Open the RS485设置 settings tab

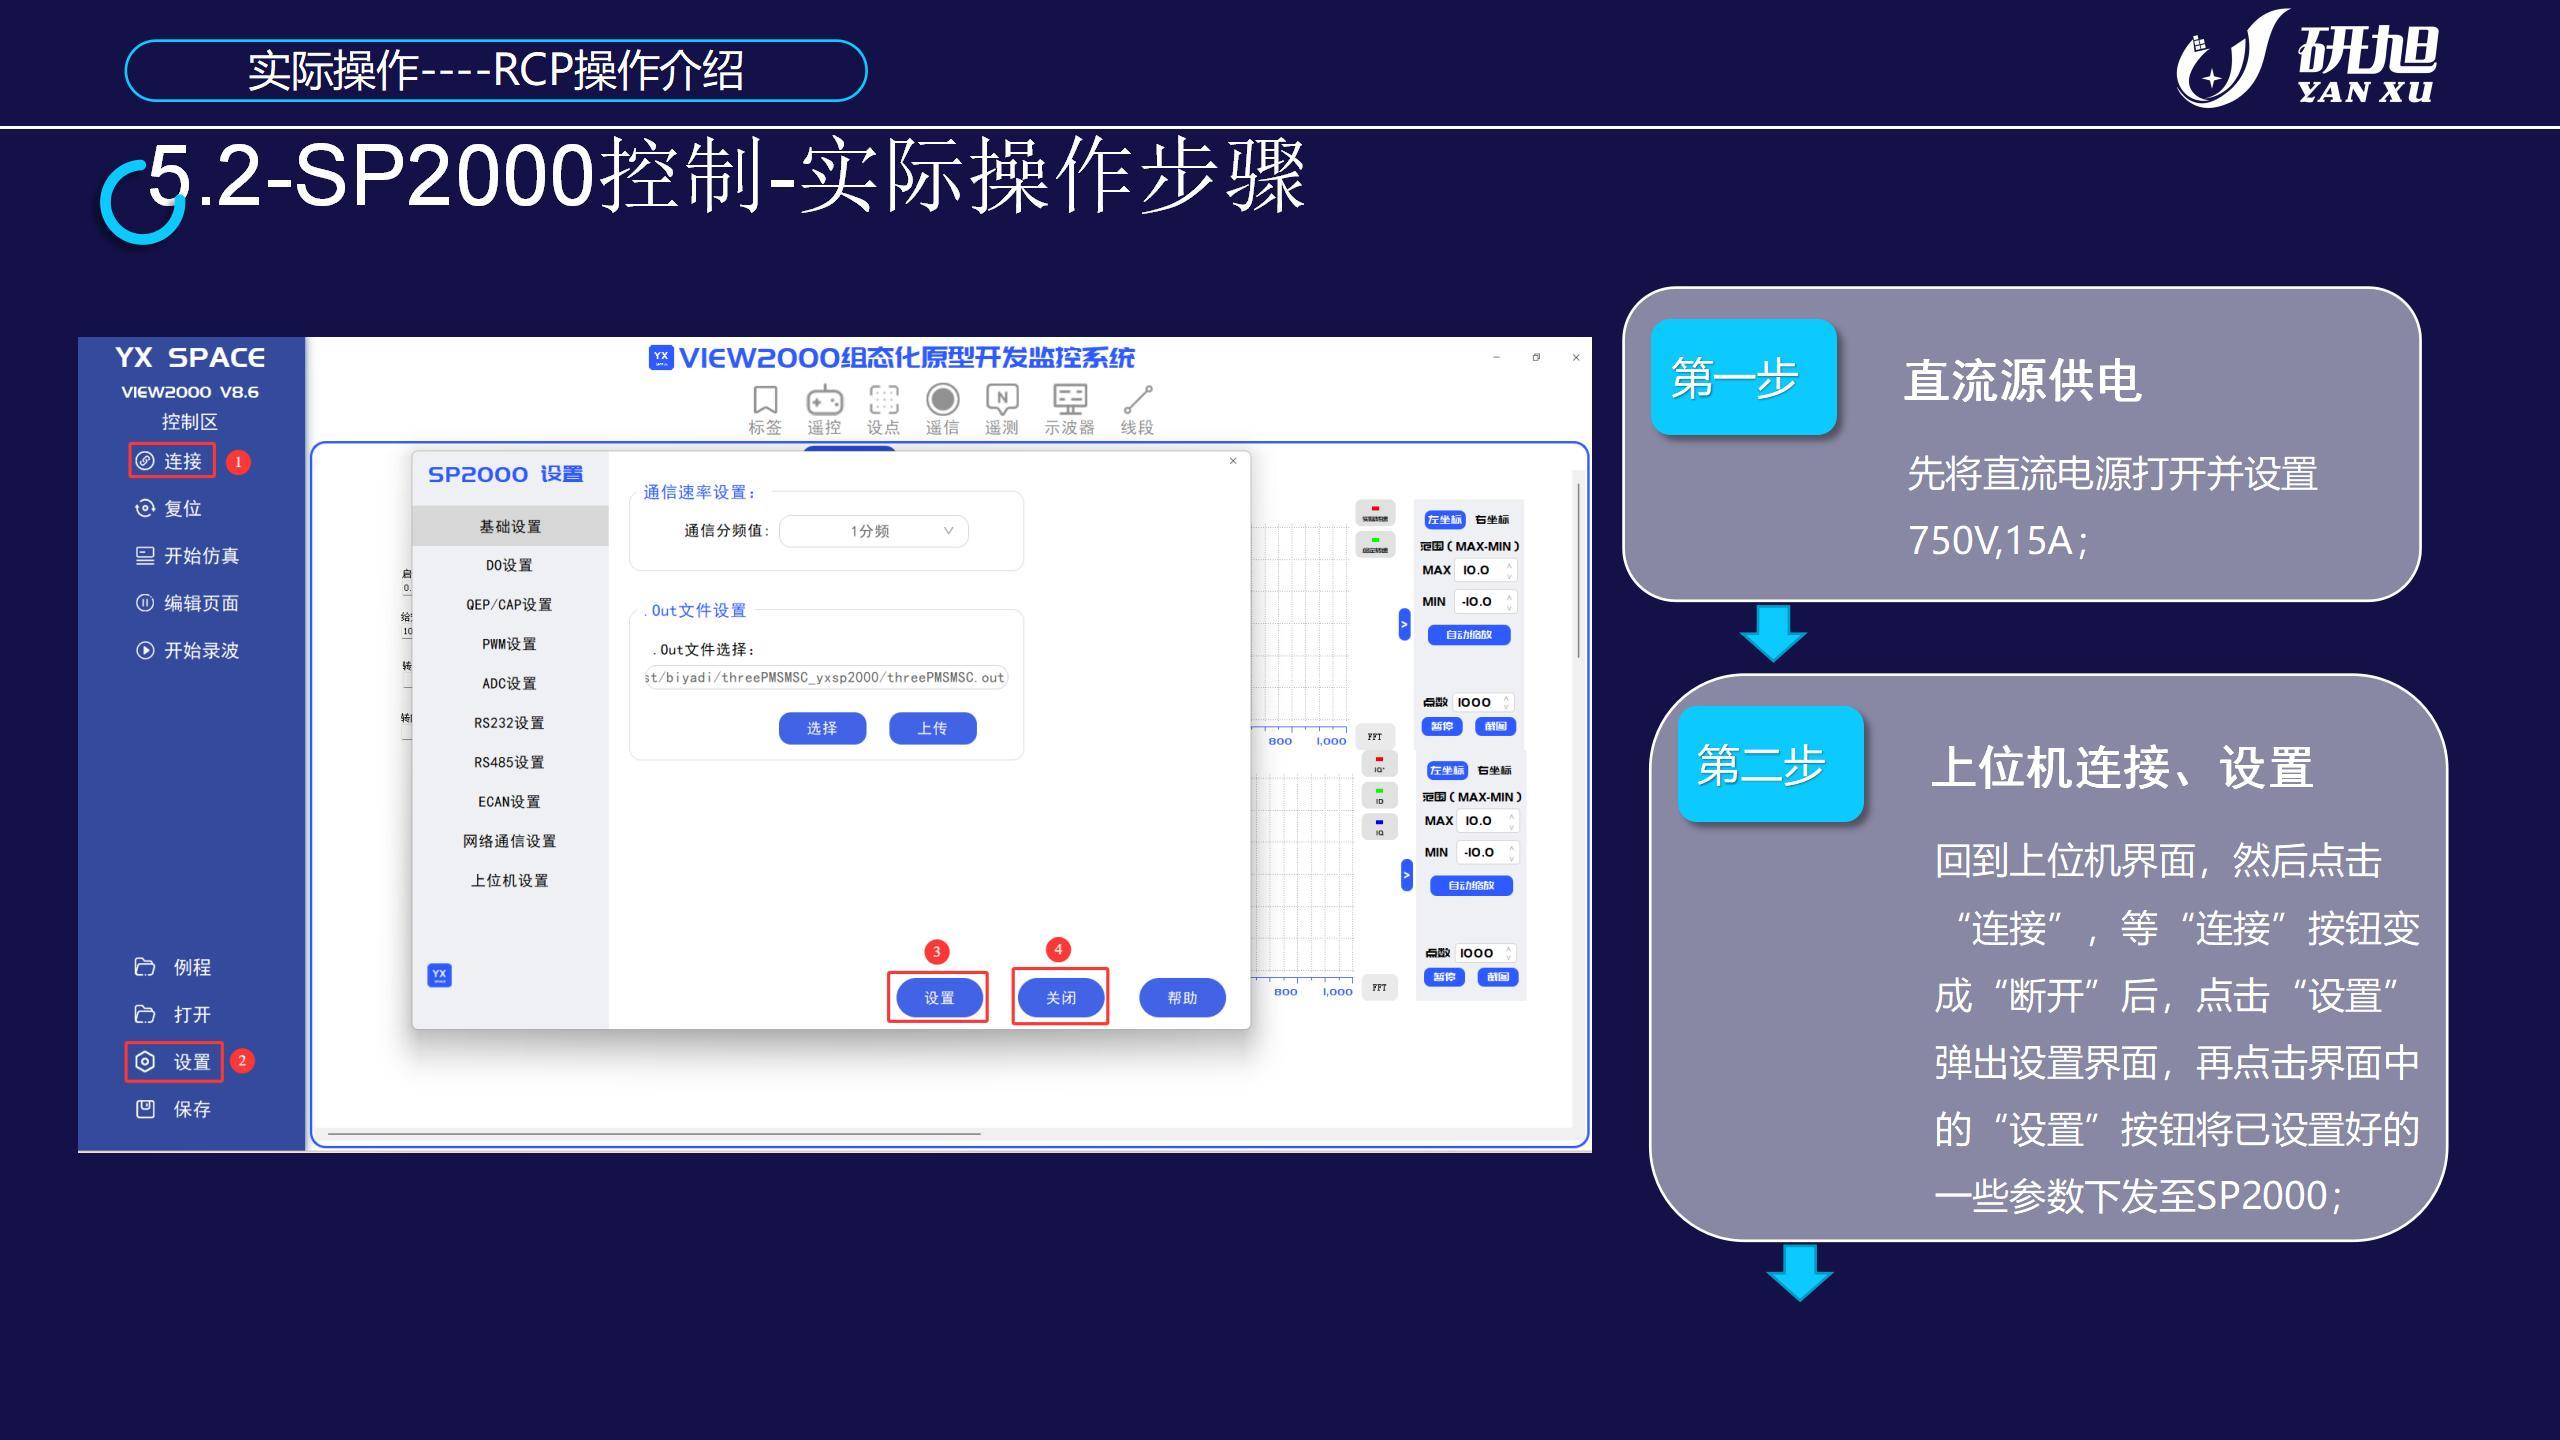510,762
